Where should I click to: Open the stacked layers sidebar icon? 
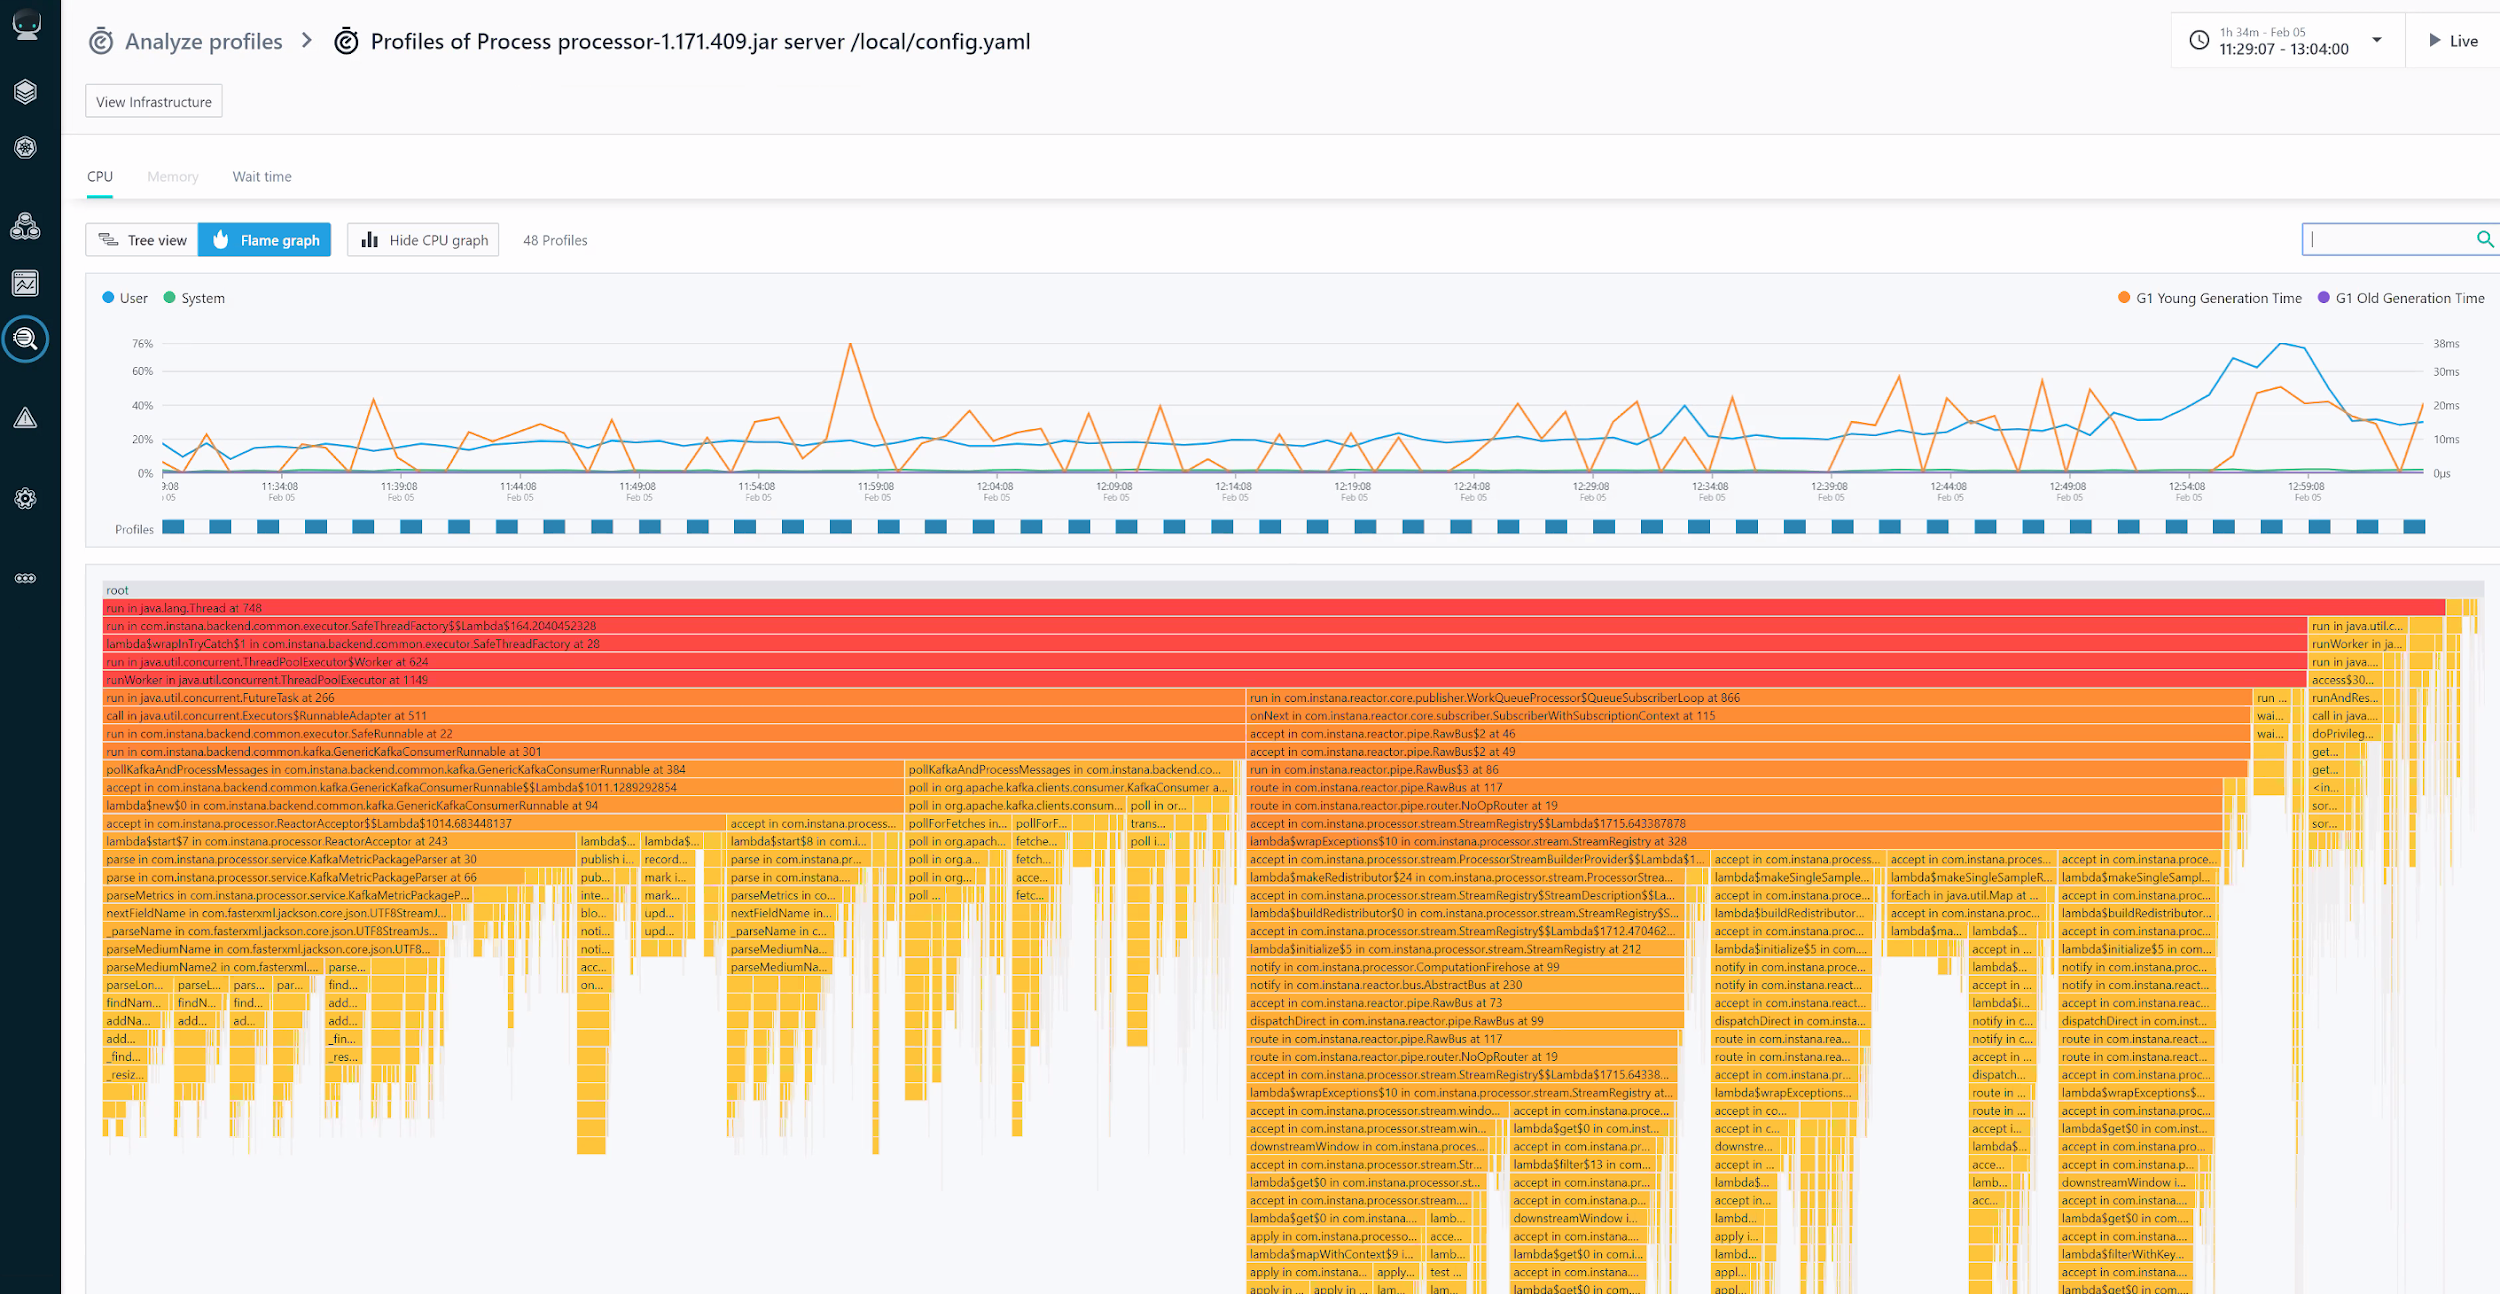coord(26,92)
